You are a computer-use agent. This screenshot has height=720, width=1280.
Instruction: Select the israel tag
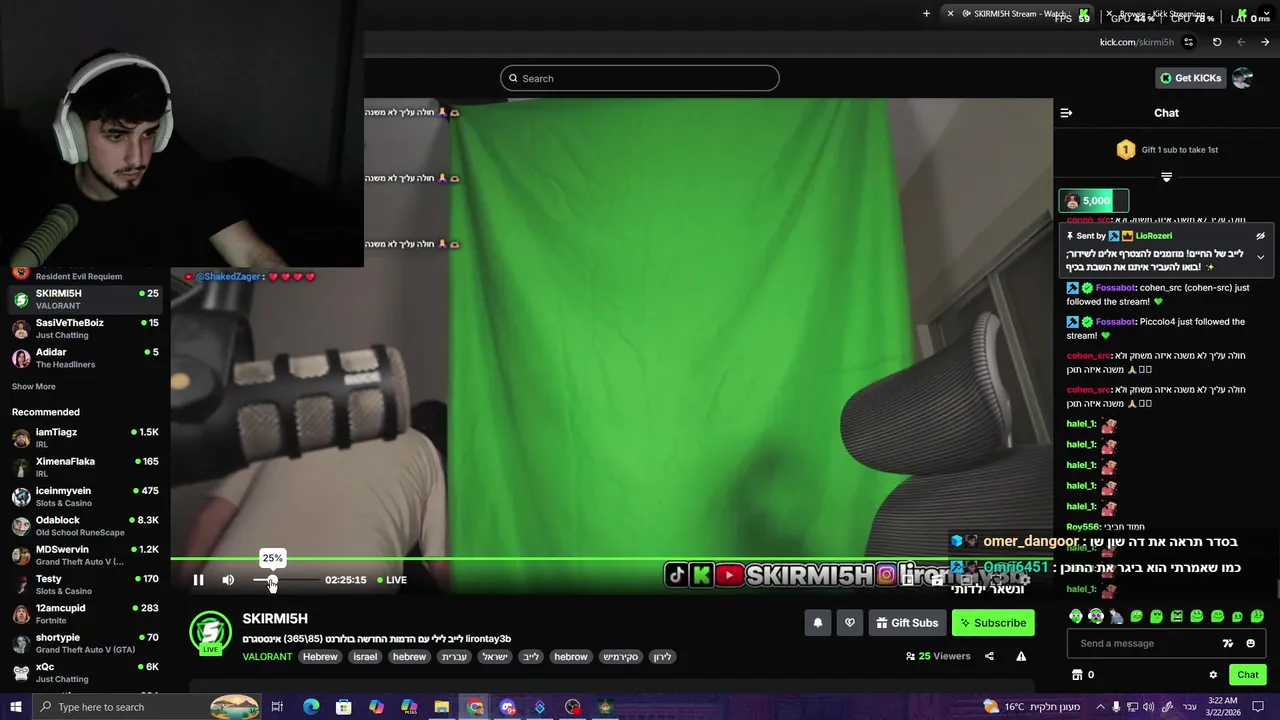click(x=365, y=657)
